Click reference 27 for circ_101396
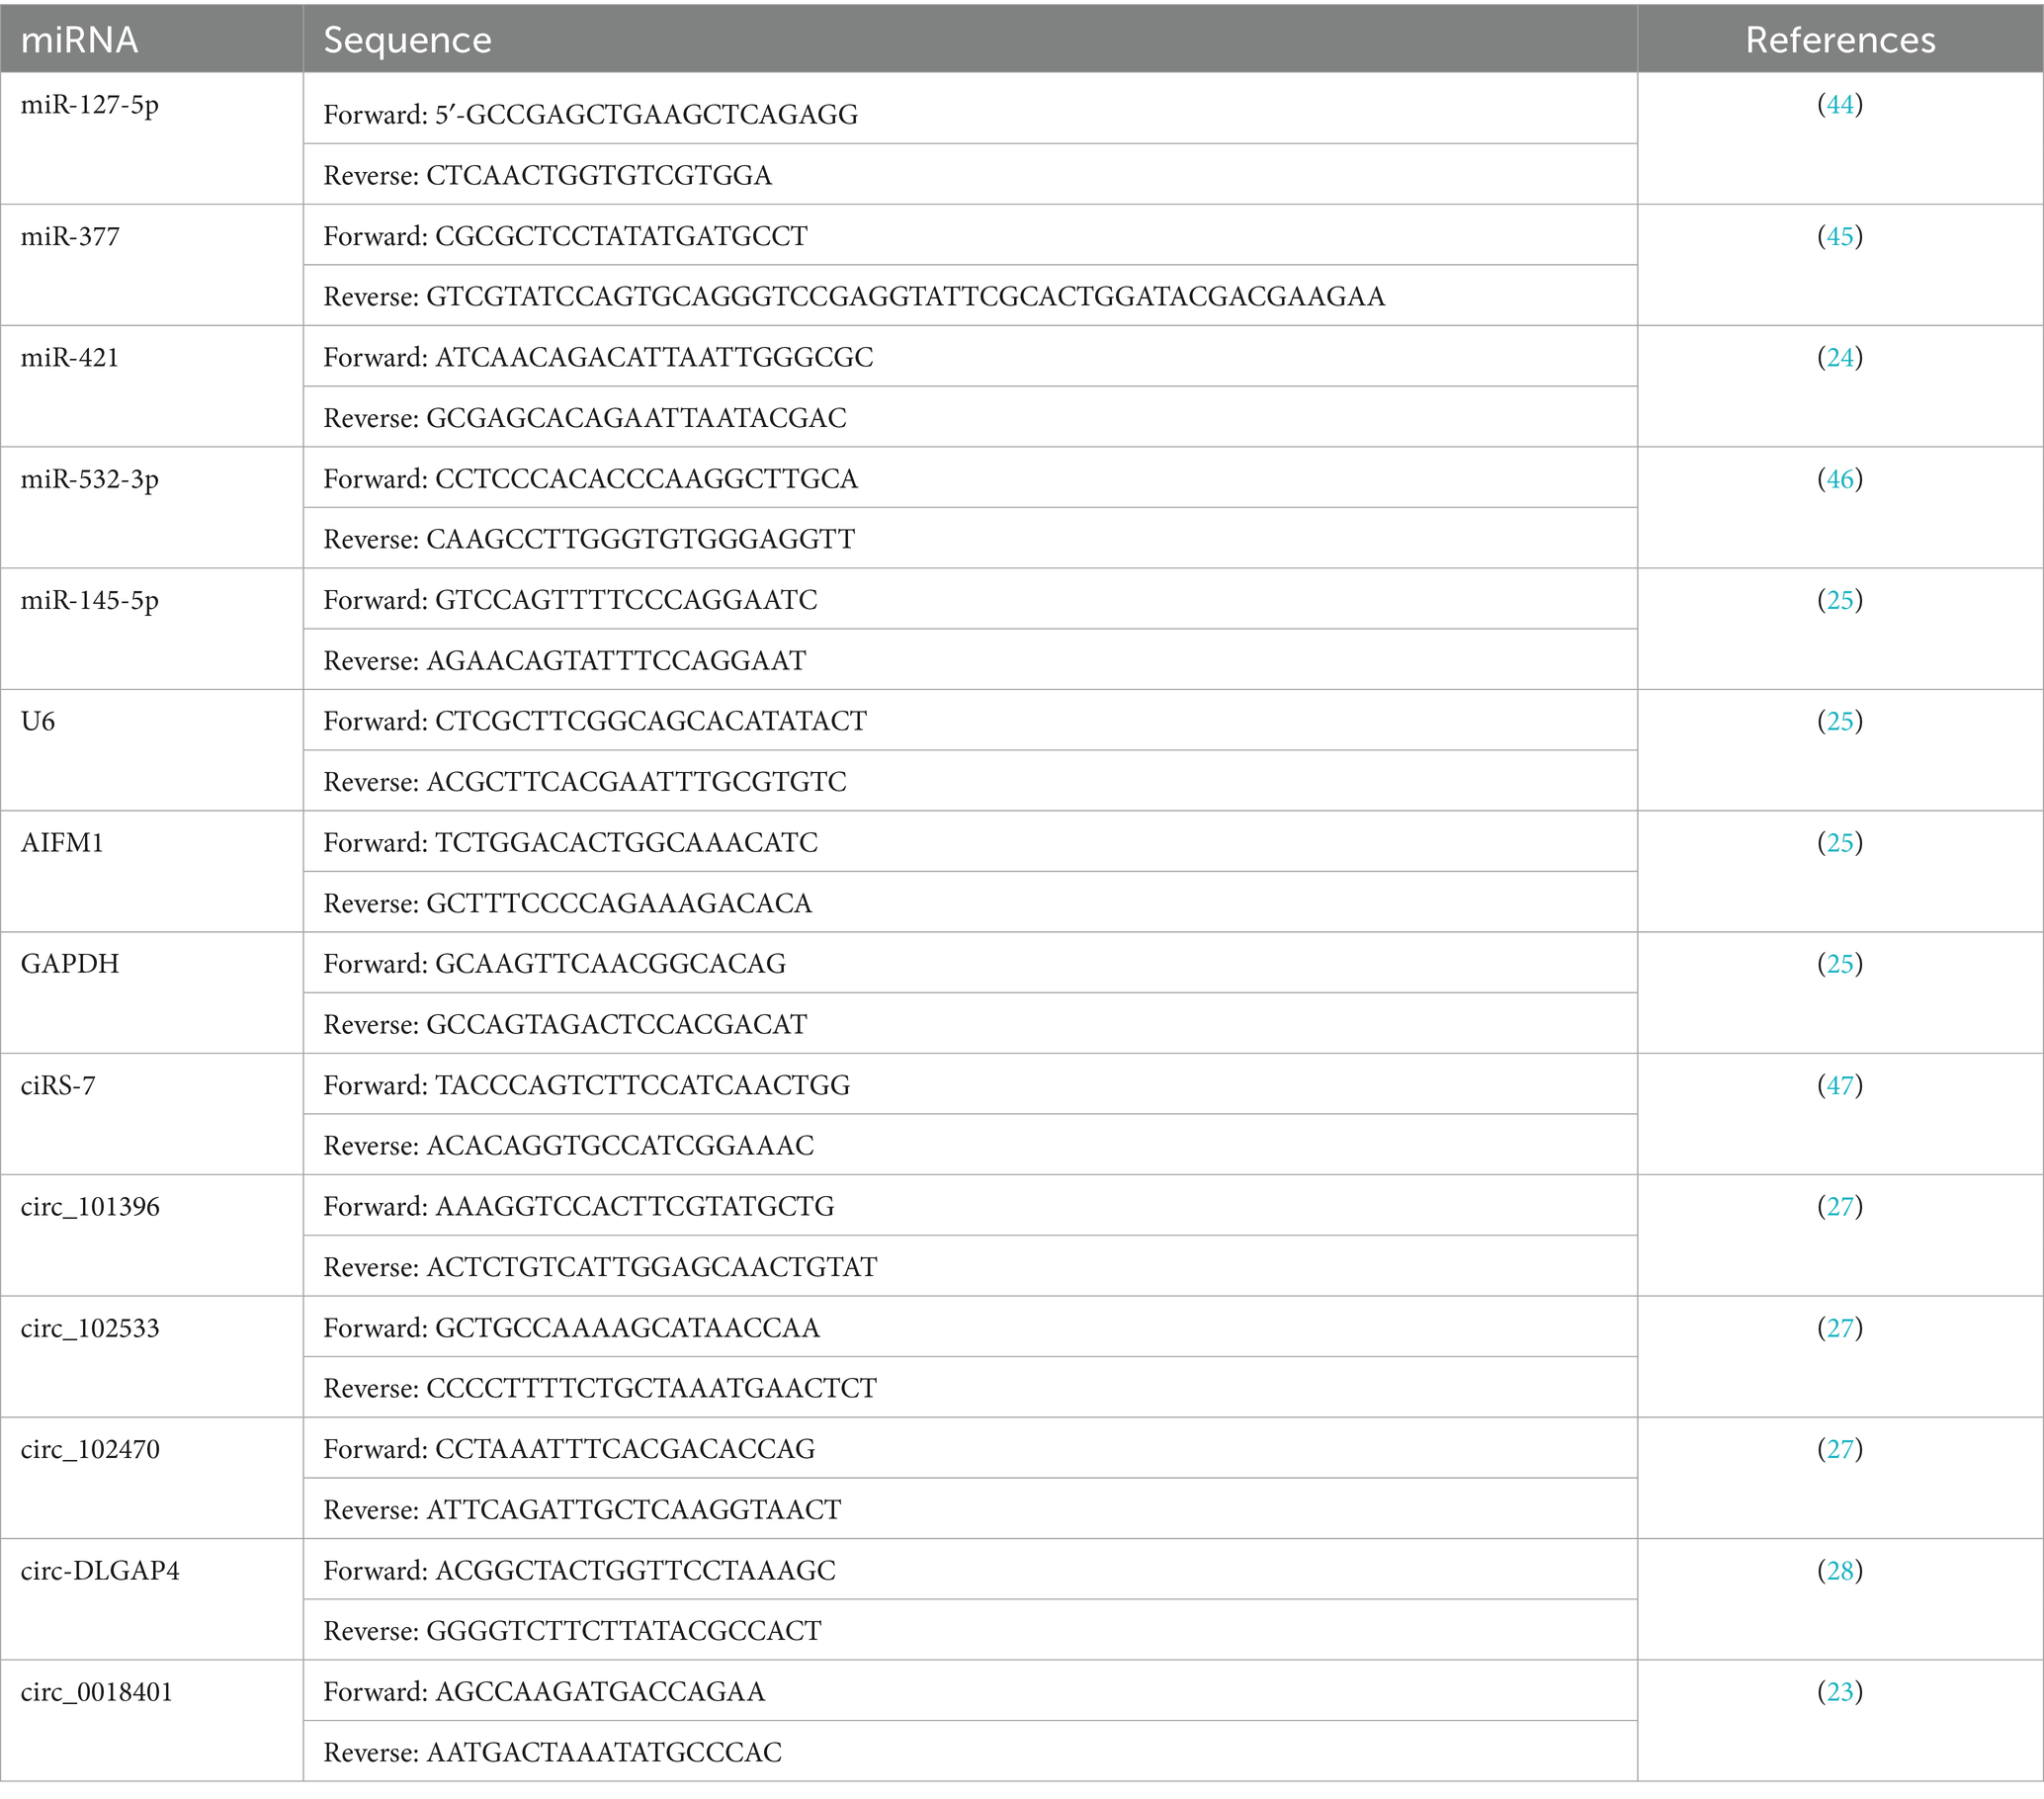 tap(1840, 1206)
